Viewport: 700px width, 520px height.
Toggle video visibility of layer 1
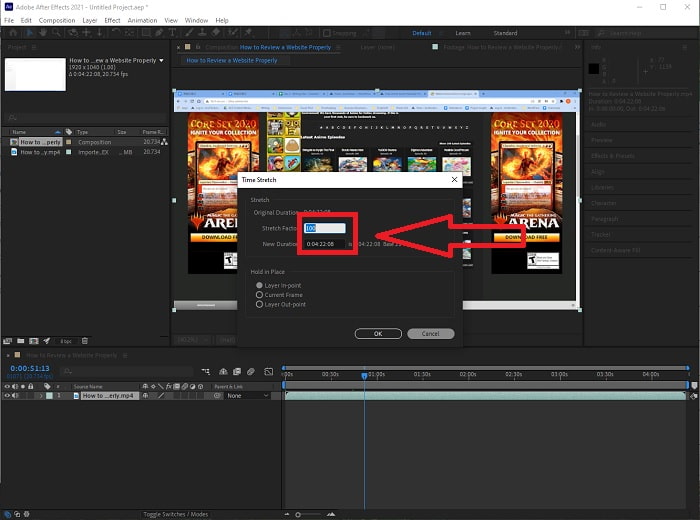pos(7,396)
